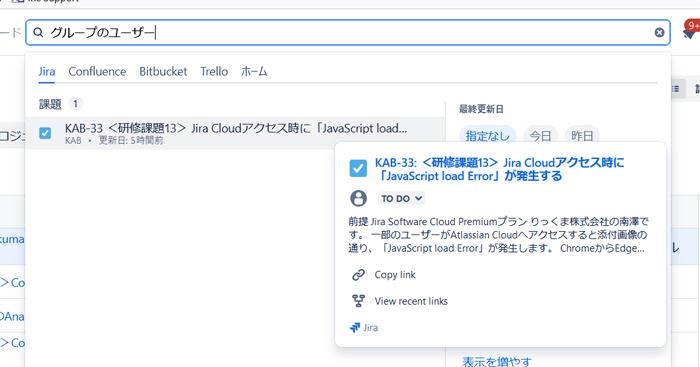Click the KAB-33 result's task type icon

pos(45,133)
